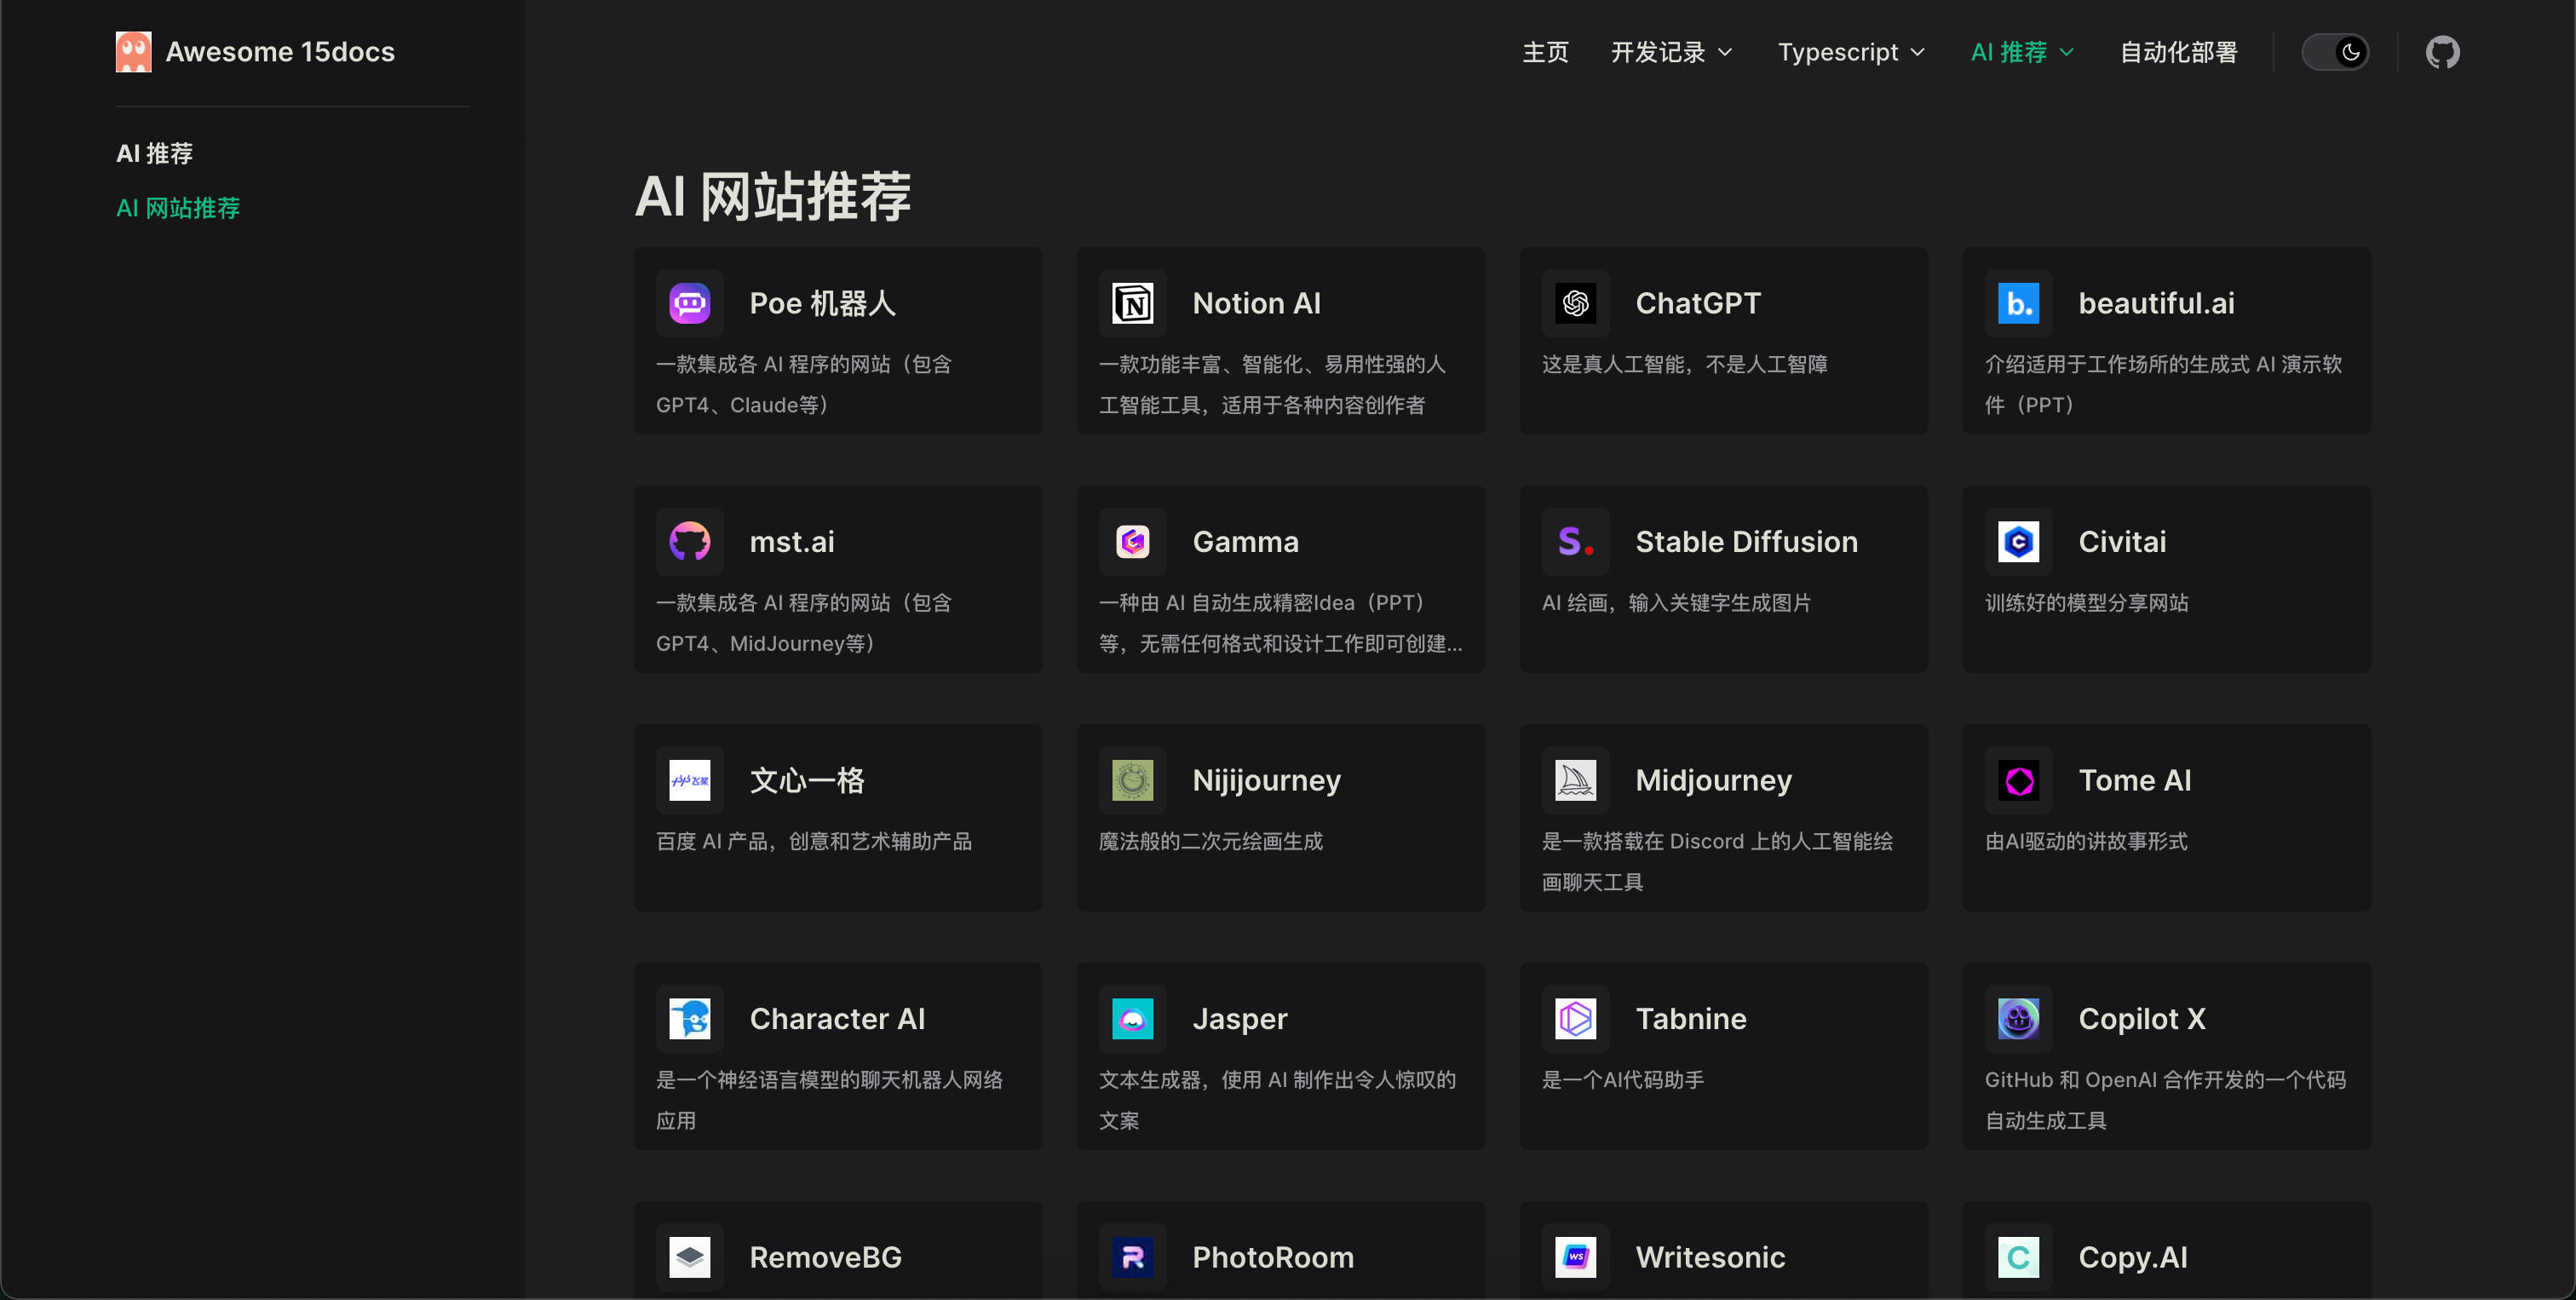Click the Civitai logo icon

2018,542
